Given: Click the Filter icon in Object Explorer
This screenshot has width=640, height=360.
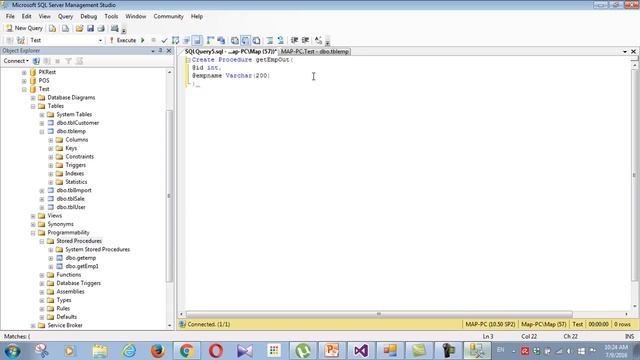Looking at the screenshot, I should [69, 61].
